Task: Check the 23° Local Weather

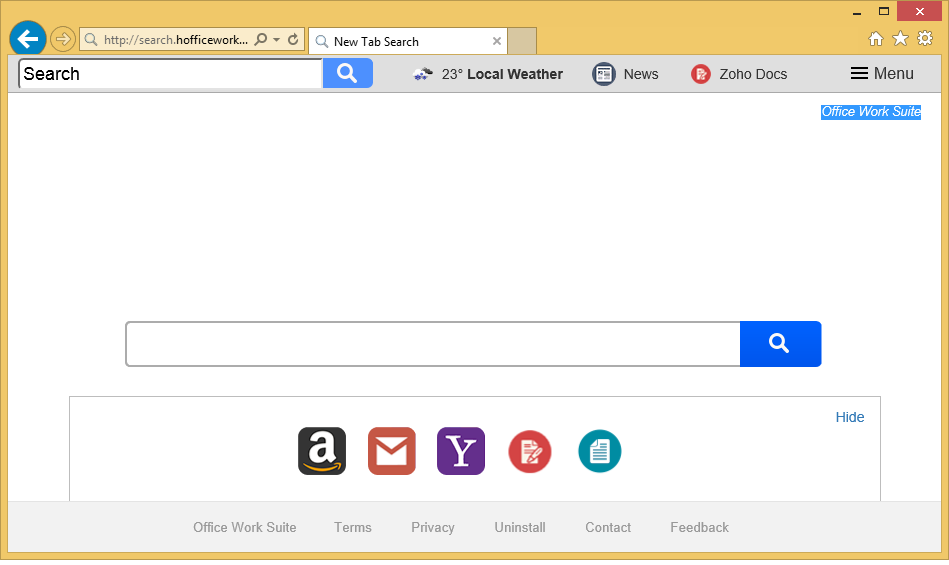Action: (x=488, y=74)
